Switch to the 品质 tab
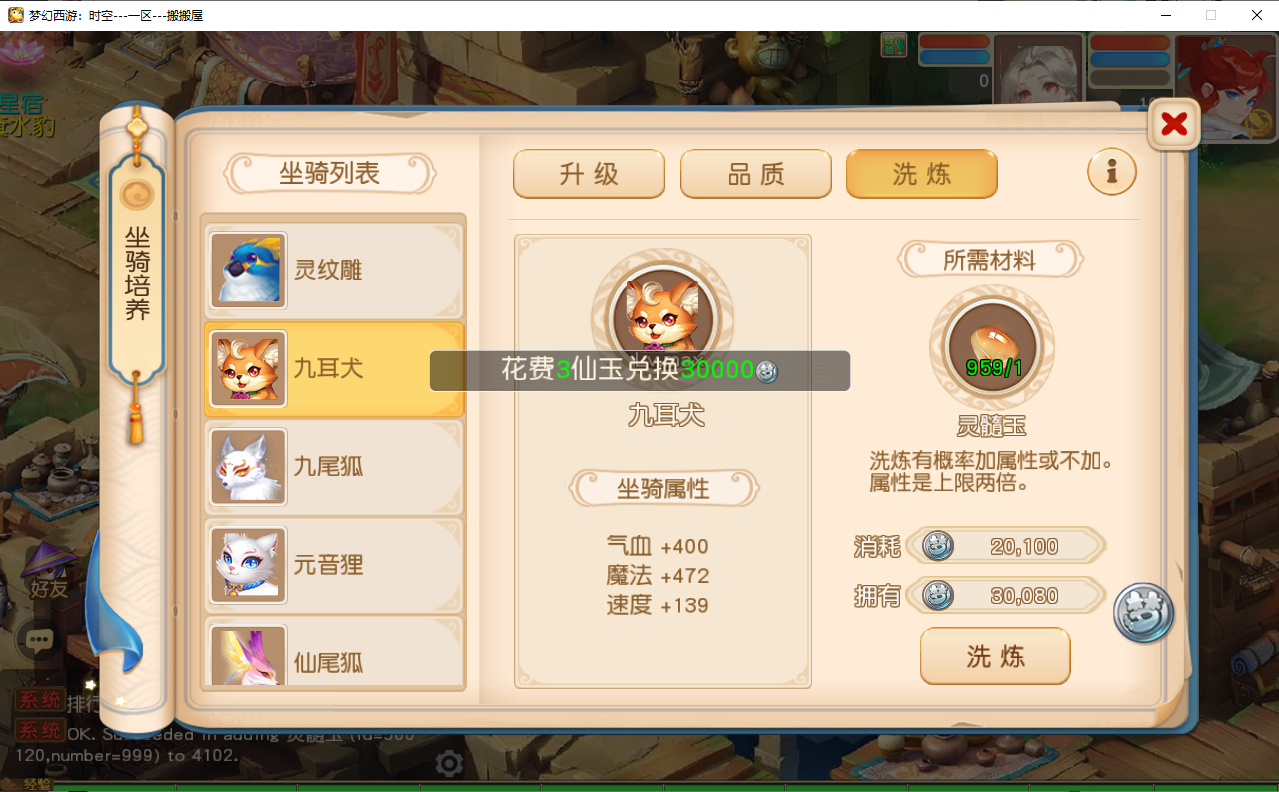 click(x=756, y=174)
